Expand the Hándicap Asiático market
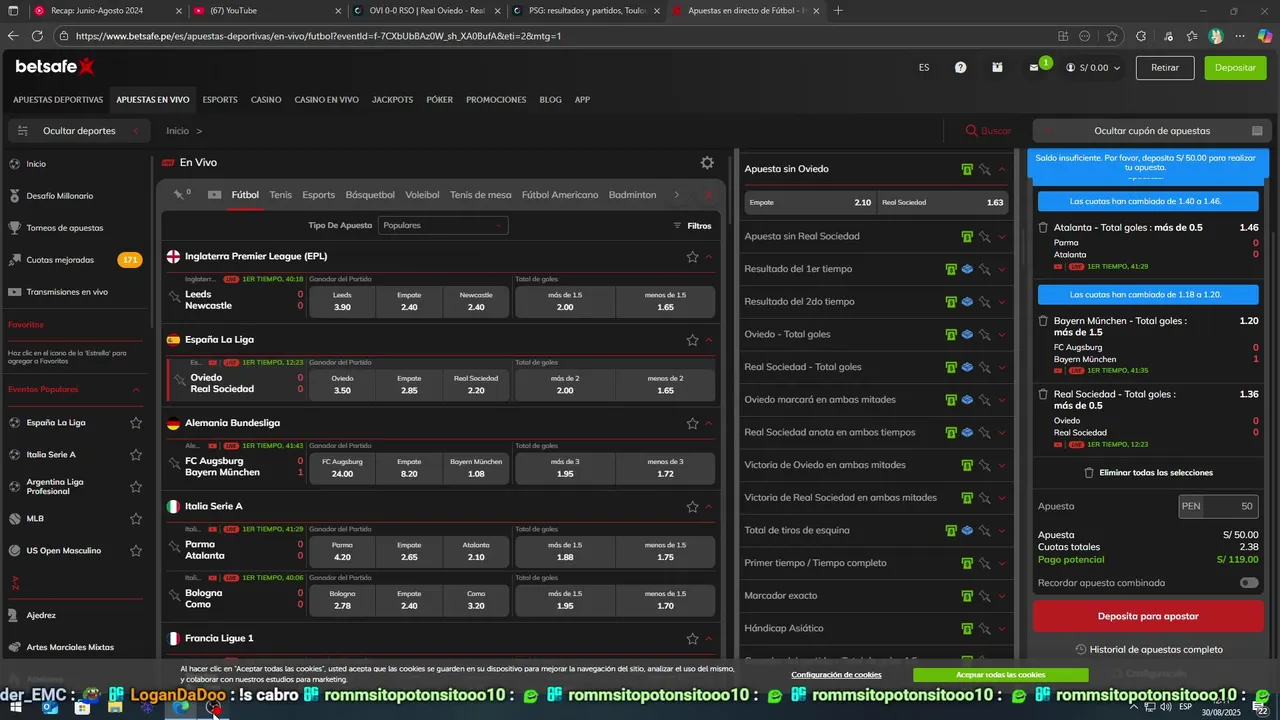 point(1002,629)
